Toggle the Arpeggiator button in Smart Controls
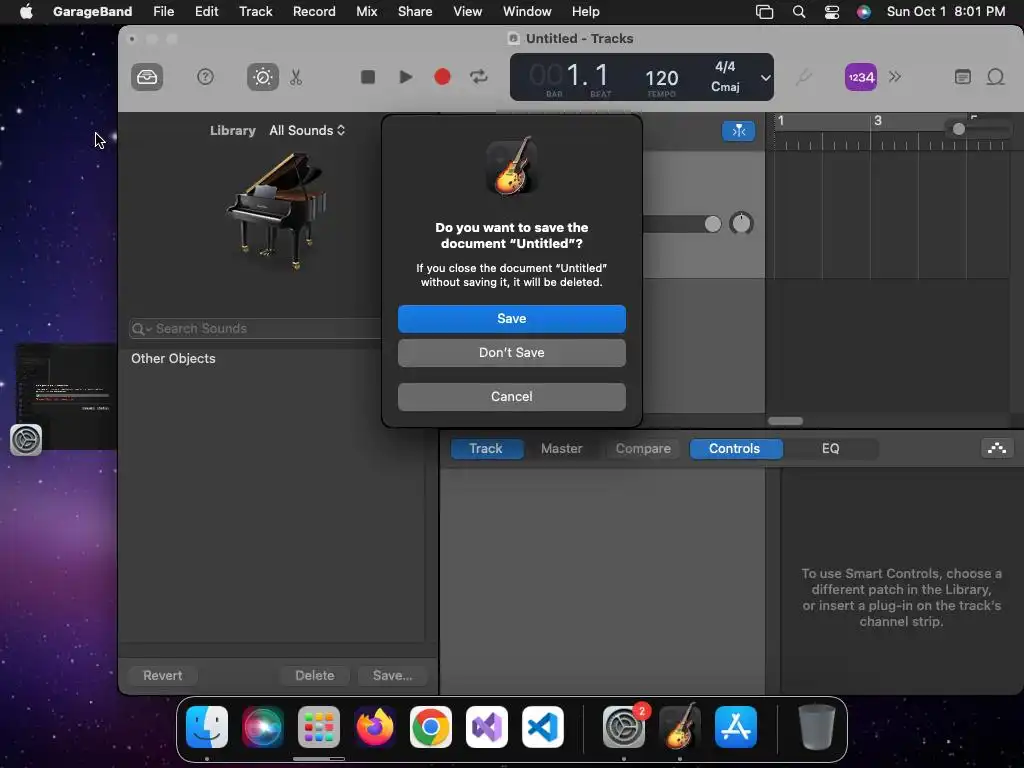 [x=997, y=448]
